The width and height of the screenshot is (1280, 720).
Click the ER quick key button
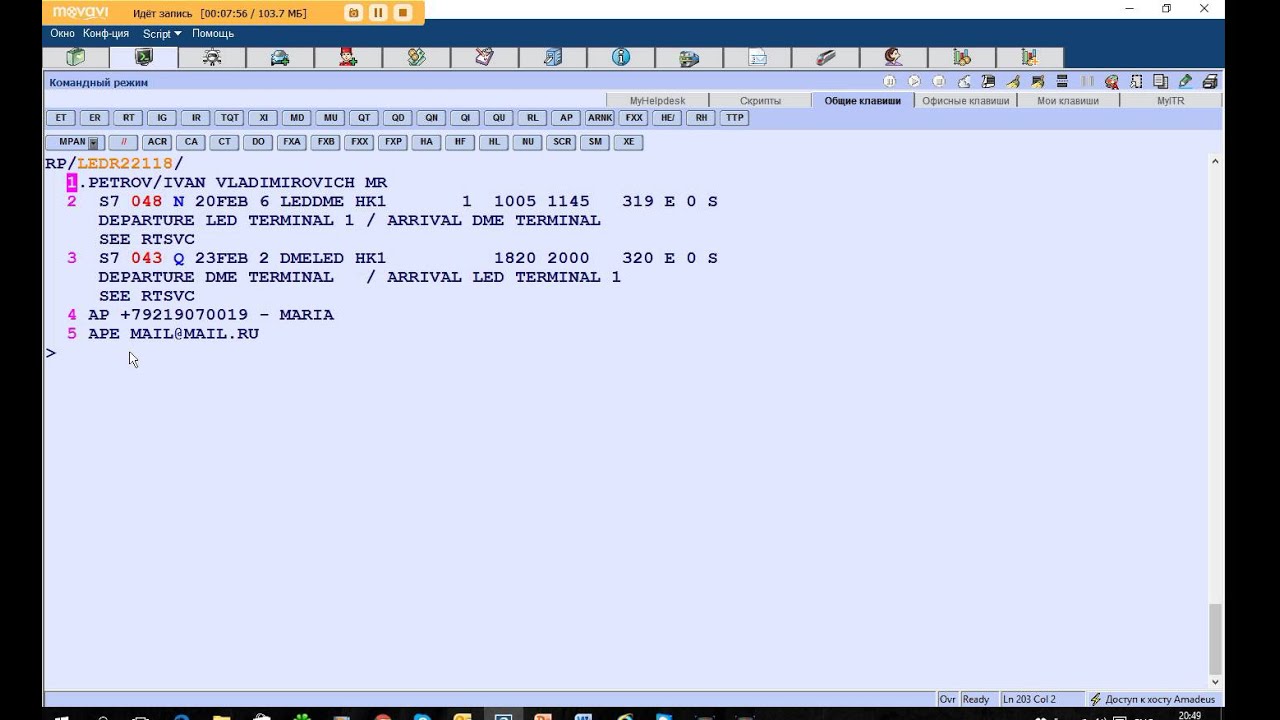(95, 118)
